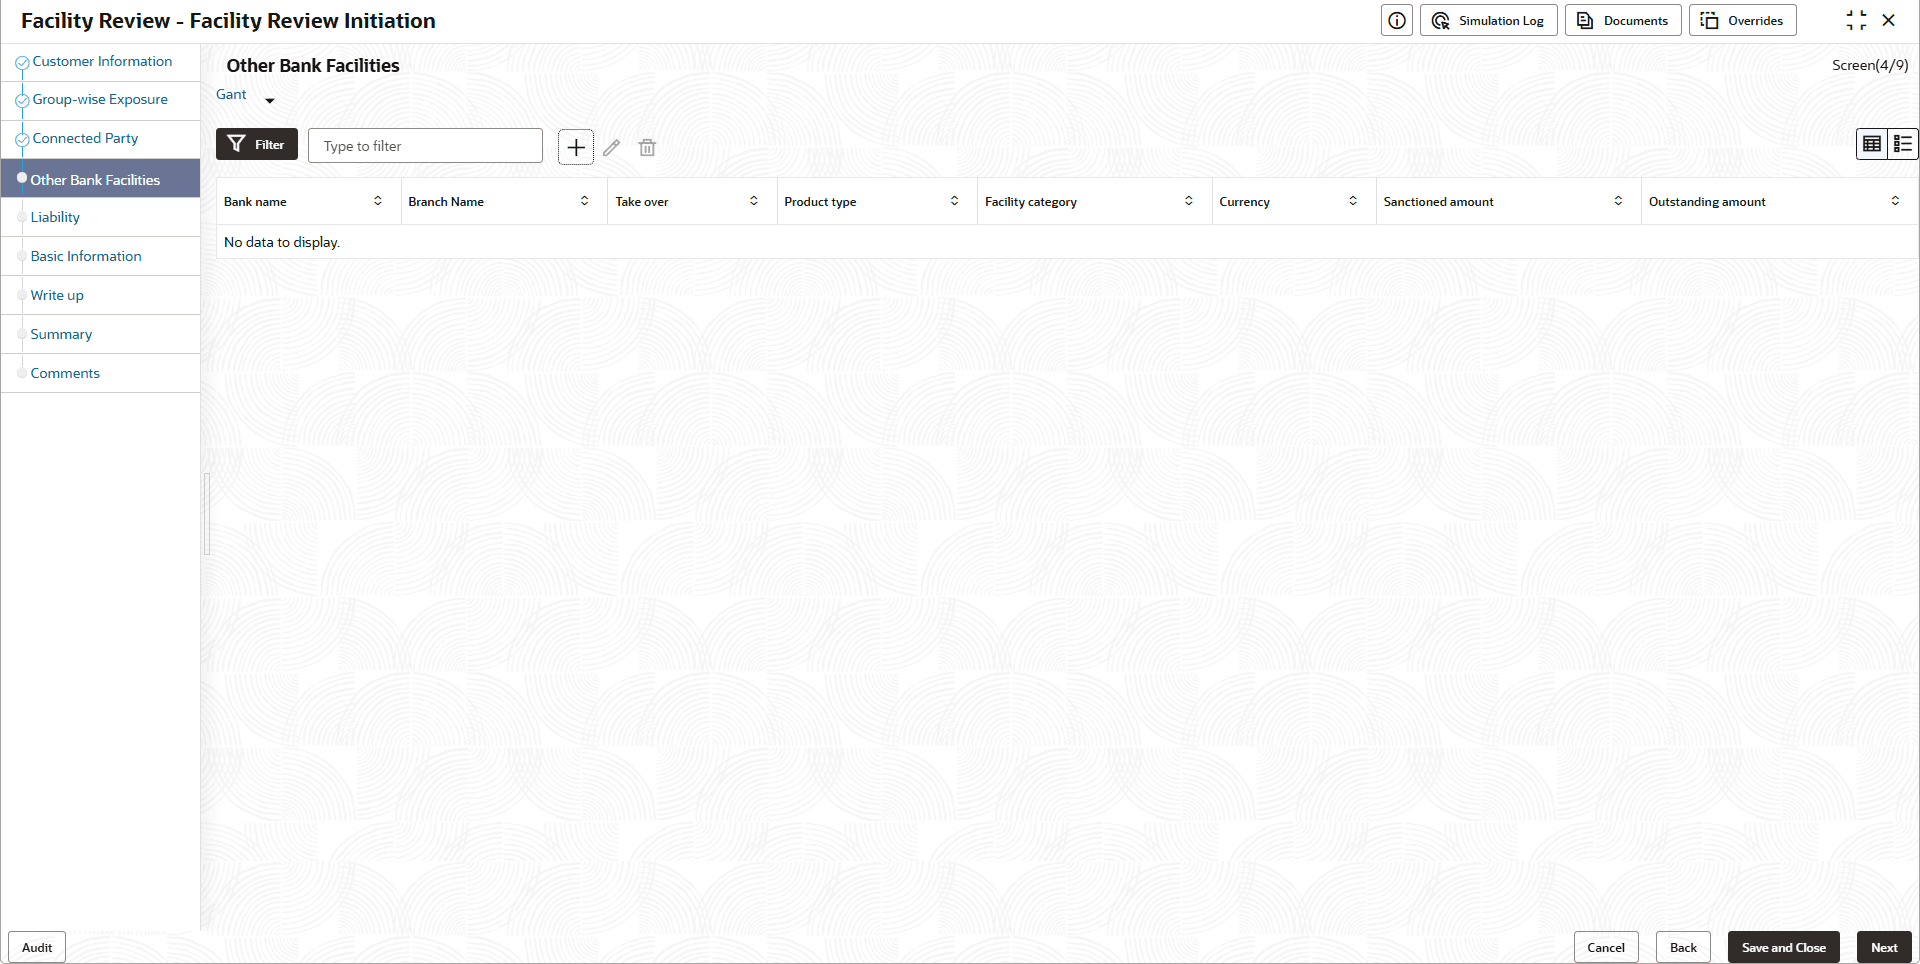Sort by Currency column
The width and height of the screenshot is (1920, 964).
coord(1353,201)
